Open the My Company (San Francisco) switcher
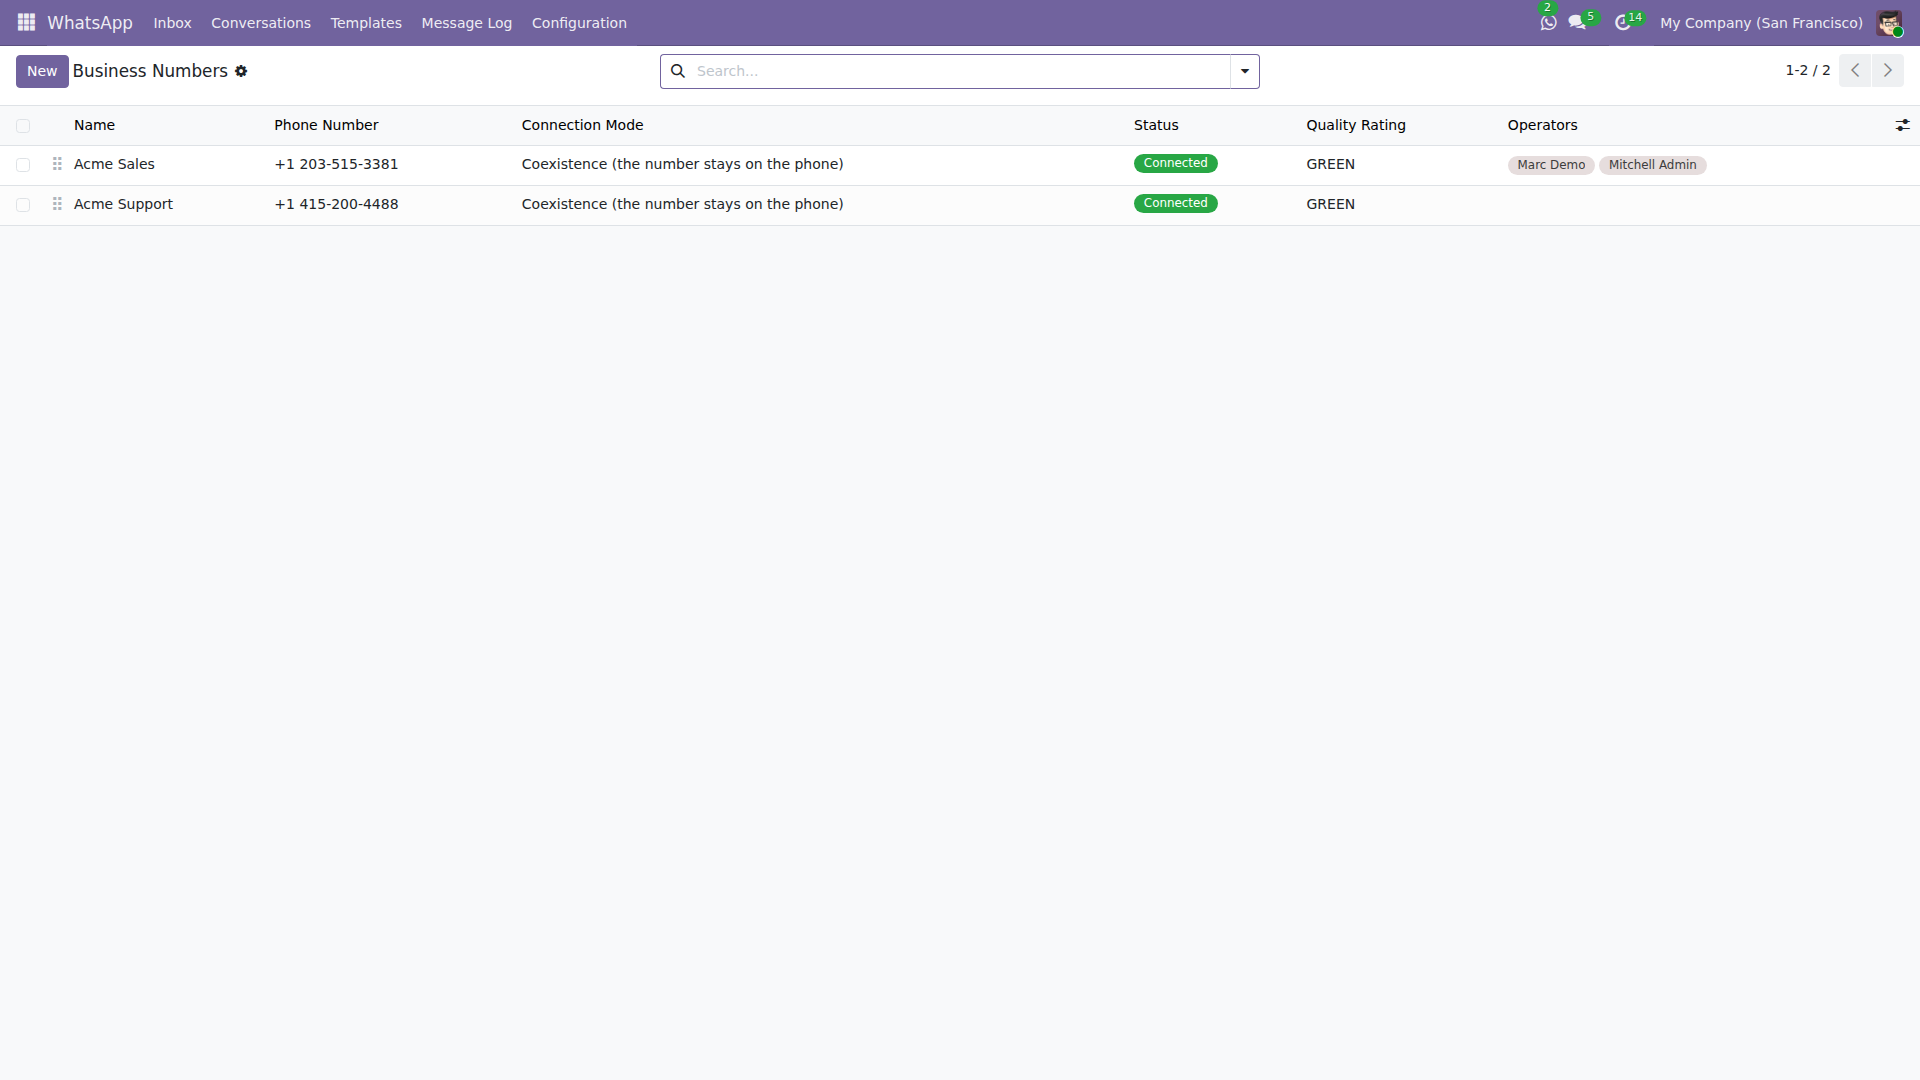This screenshot has height=1080, width=1920. tap(1761, 23)
